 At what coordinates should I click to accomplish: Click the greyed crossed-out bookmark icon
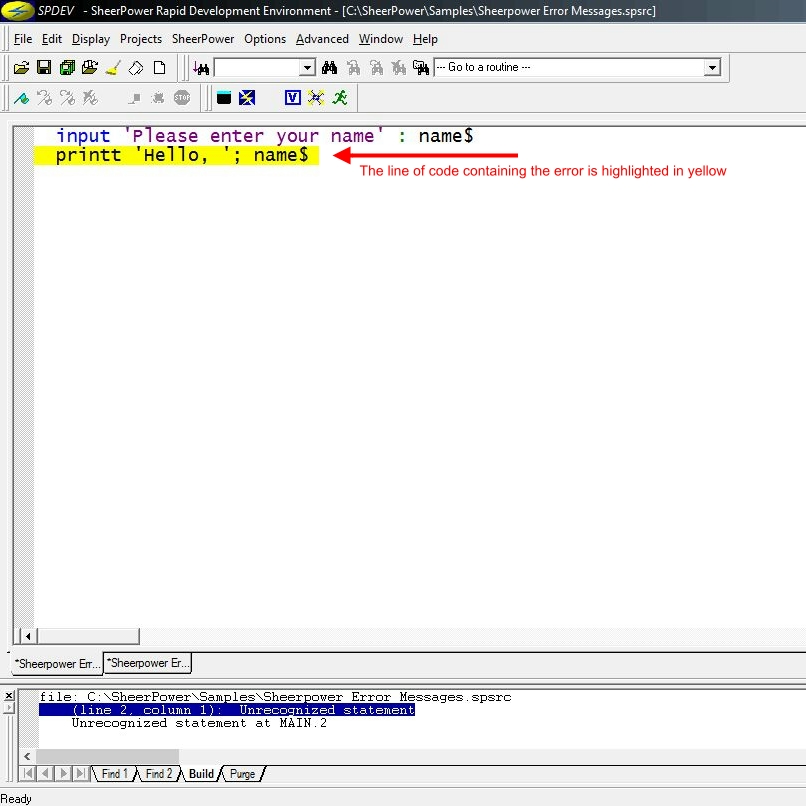pyautogui.click(x=90, y=98)
